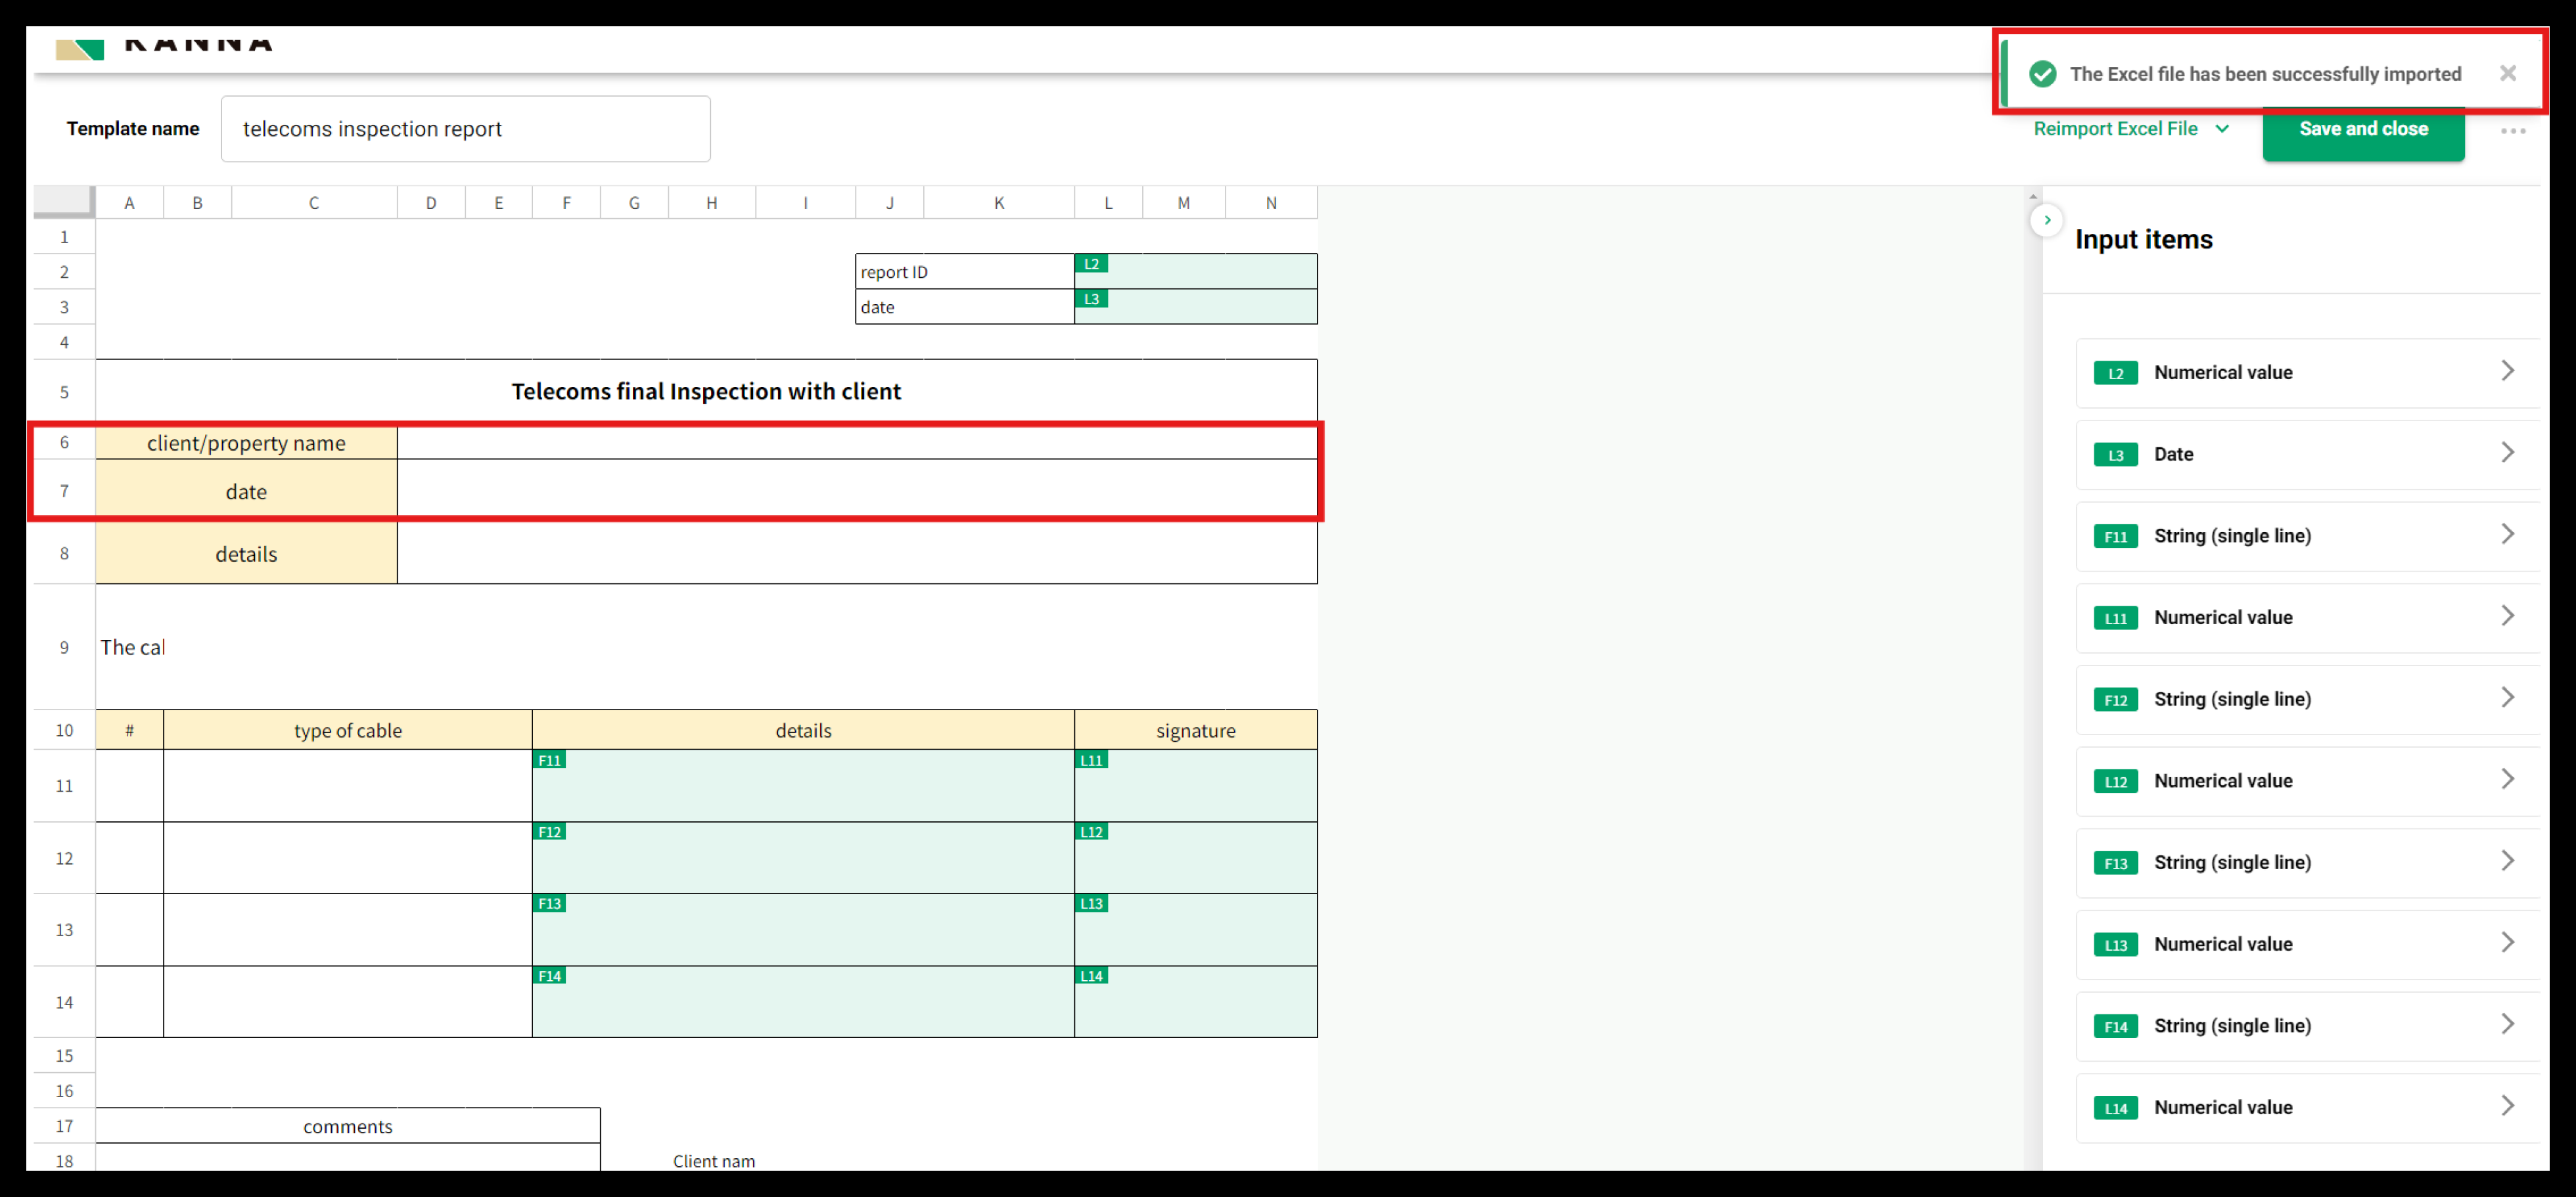Click the F11 tag in details column

click(549, 760)
